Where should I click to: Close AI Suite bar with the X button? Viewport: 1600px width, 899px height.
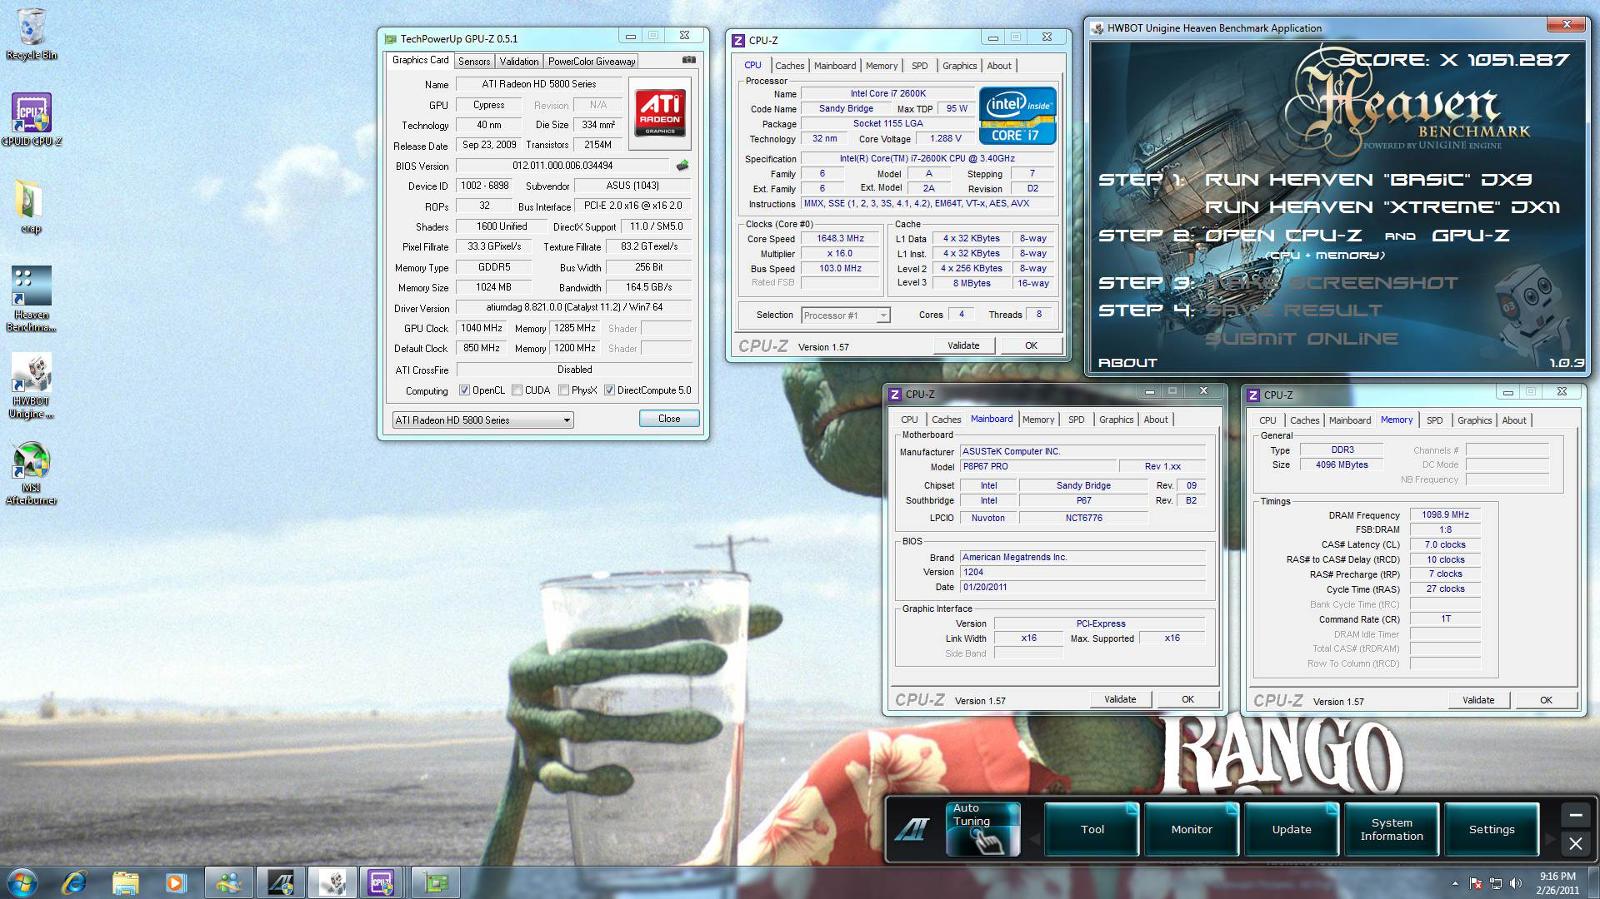pyautogui.click(x=1576, y=844)
